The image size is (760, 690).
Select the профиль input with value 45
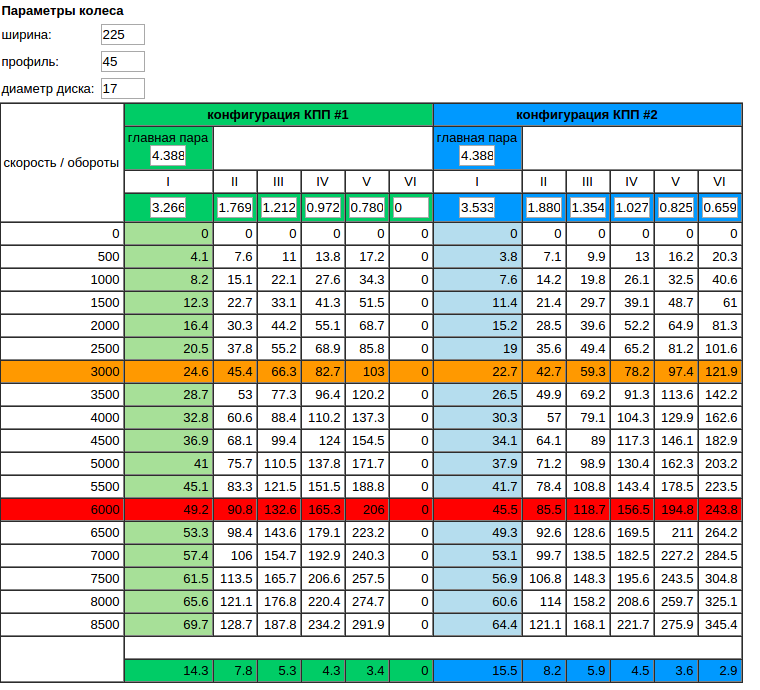point(123,62)
